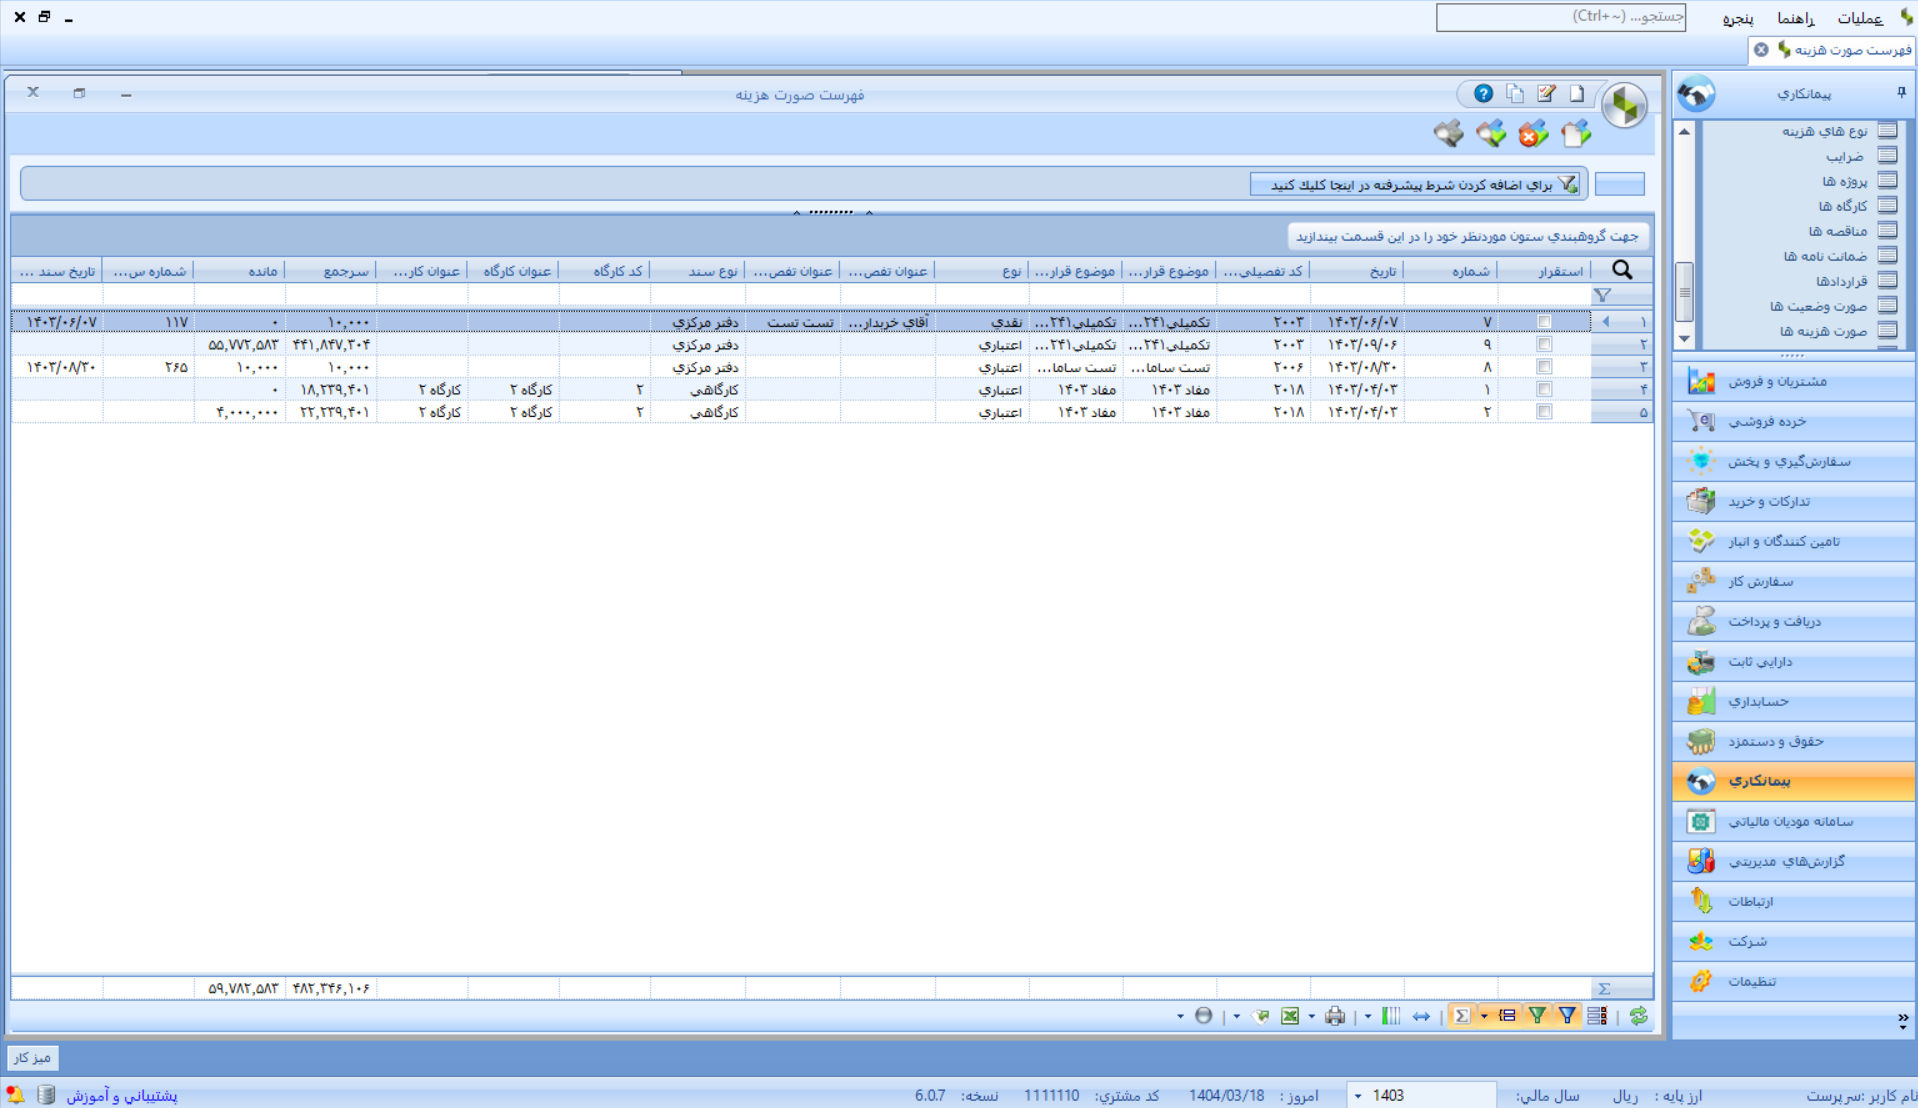
Task: Click the blue help question mark icon
Action: (1483, 93)
